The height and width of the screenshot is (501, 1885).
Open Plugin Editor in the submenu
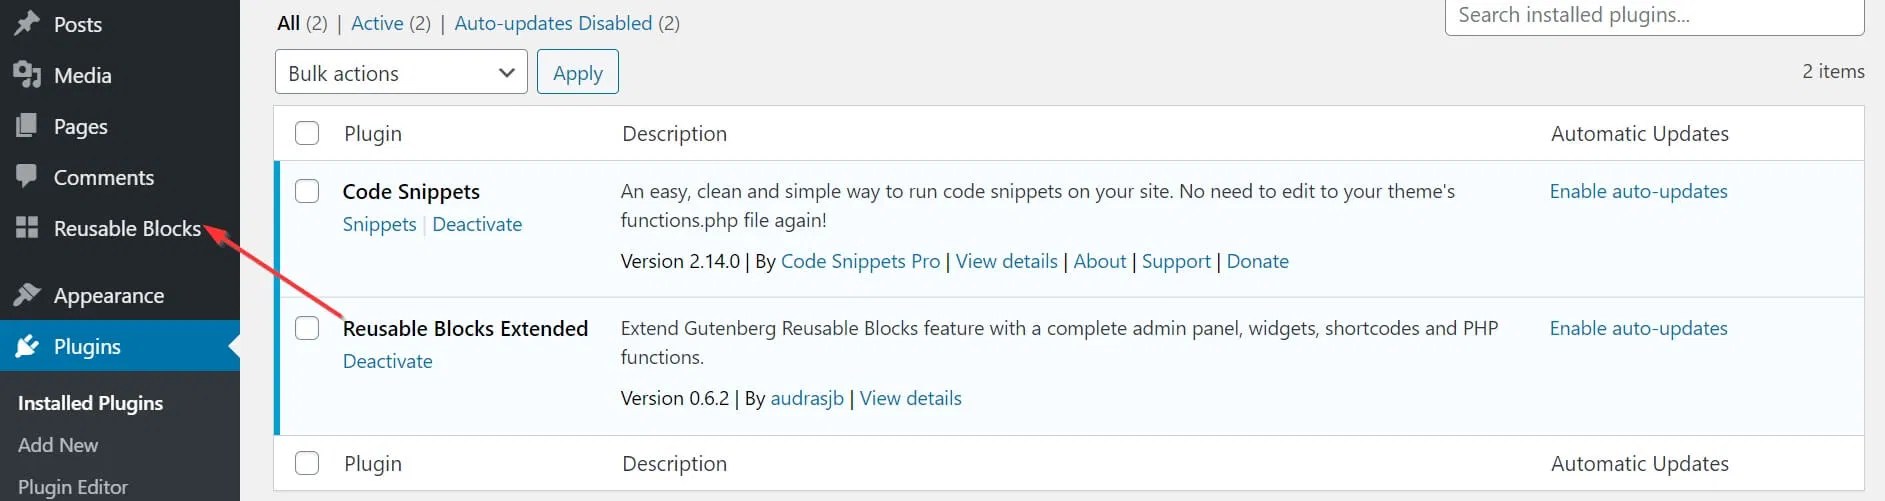tap(73, 487)
